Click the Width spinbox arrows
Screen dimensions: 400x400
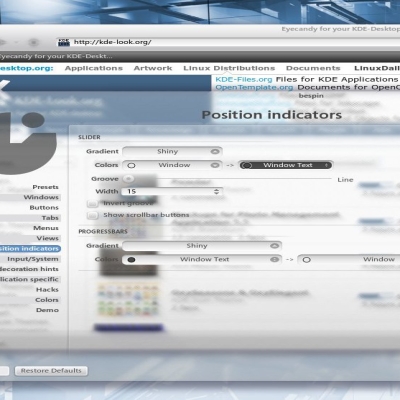coord(217,191)
